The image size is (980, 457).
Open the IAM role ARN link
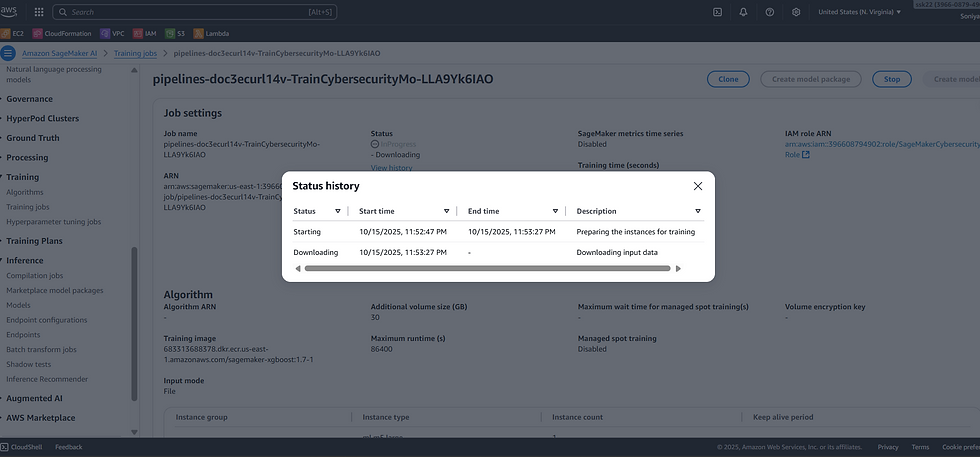point(882,149)
